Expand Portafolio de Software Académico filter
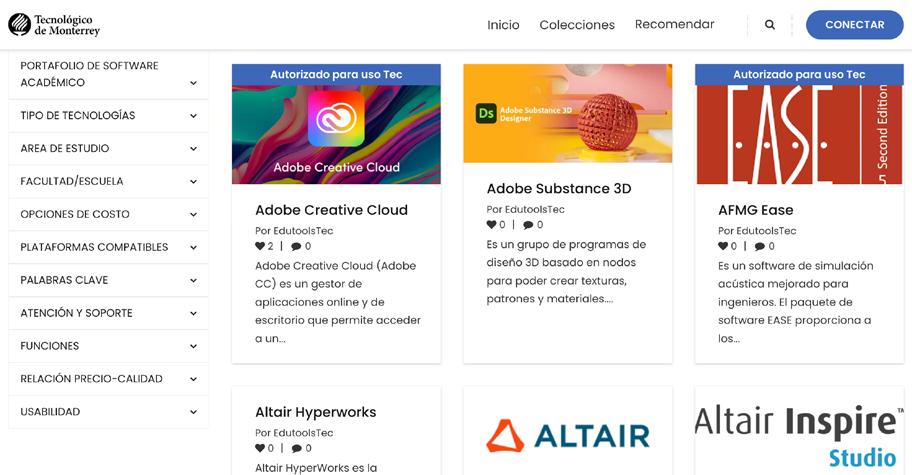Viewport: 912px width, 475px height. pyautogui.click(x=109, y=74)
